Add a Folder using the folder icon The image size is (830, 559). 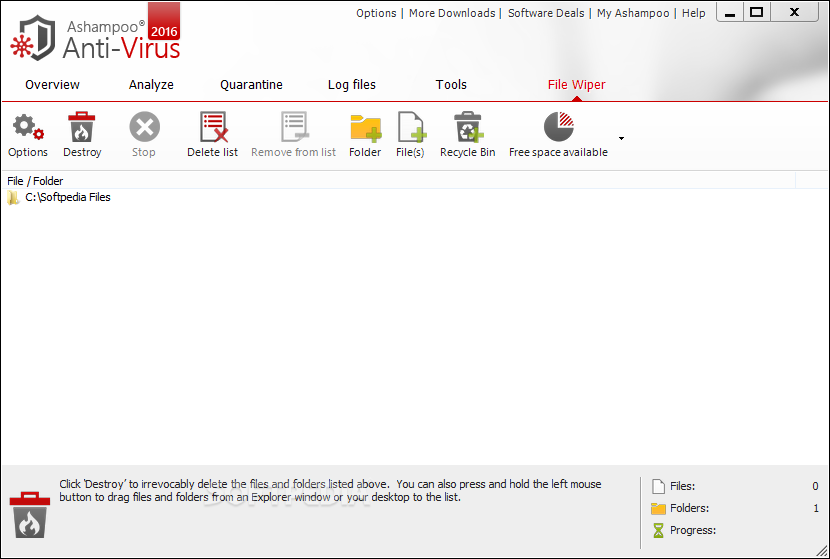click(365, 128)
